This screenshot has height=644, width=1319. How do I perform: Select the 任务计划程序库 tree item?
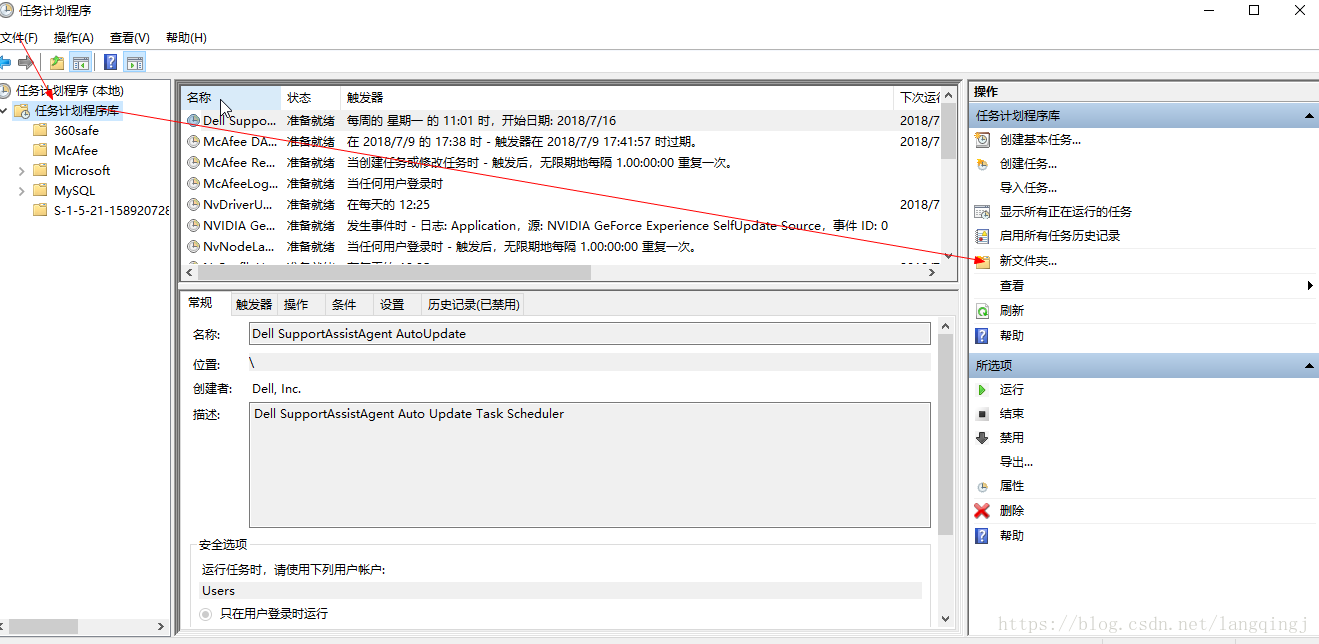pos(77,111)
